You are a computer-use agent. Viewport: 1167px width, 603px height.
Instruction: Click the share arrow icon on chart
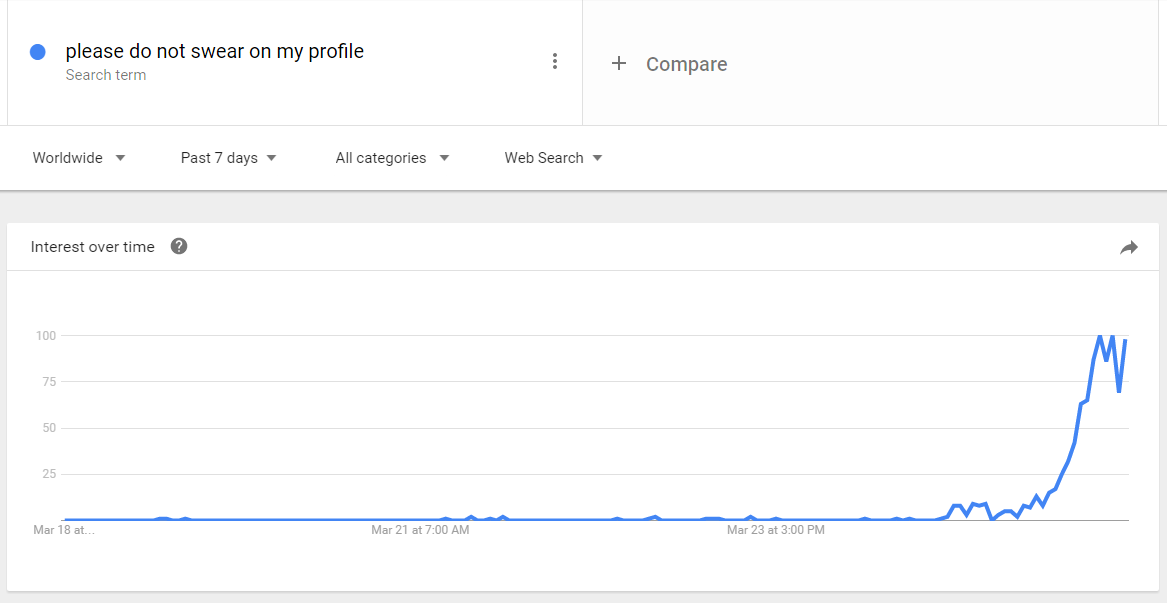pyautogui.click(x=1129, y=248)
